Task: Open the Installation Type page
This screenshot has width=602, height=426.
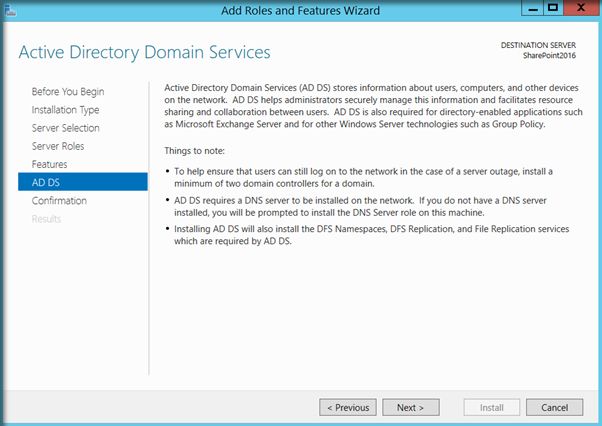Action: [x=65, y=110]
